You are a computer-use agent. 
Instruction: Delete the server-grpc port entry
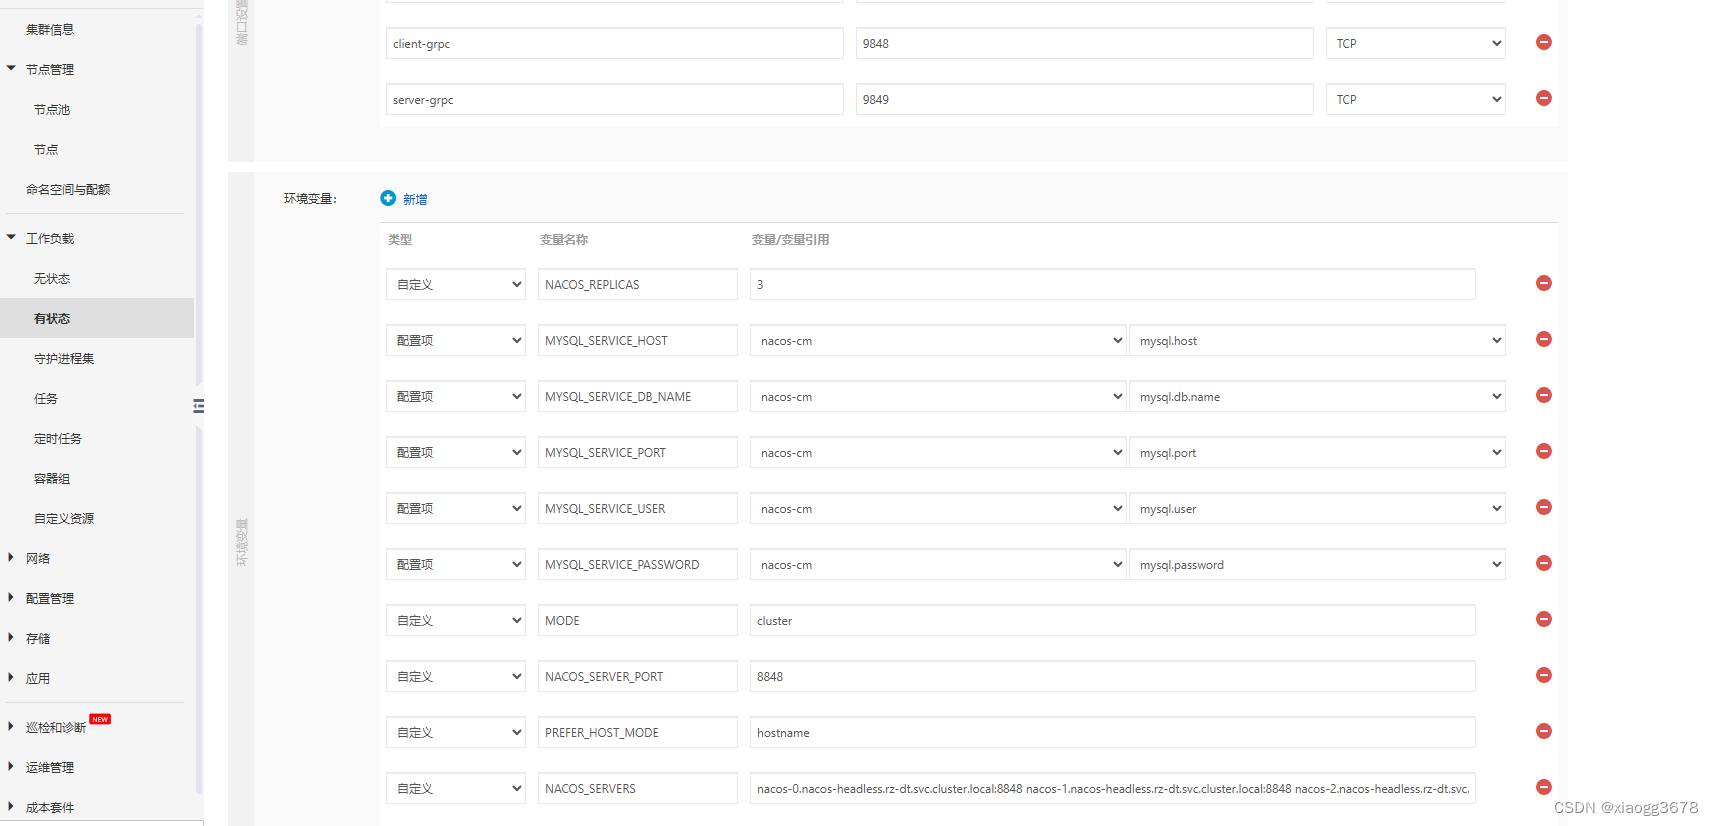(x=1543, y=98)
